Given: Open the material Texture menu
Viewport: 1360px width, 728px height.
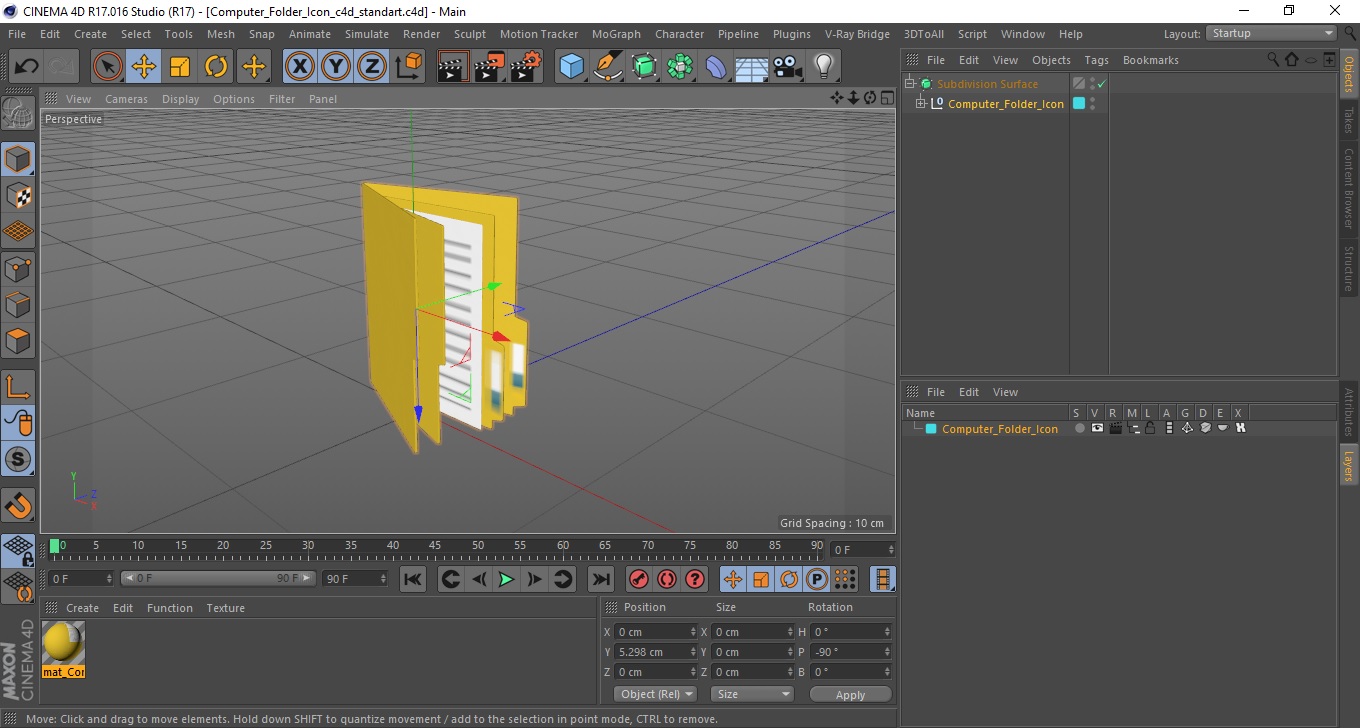Looking at the screenshot, I should pos(225,608).
